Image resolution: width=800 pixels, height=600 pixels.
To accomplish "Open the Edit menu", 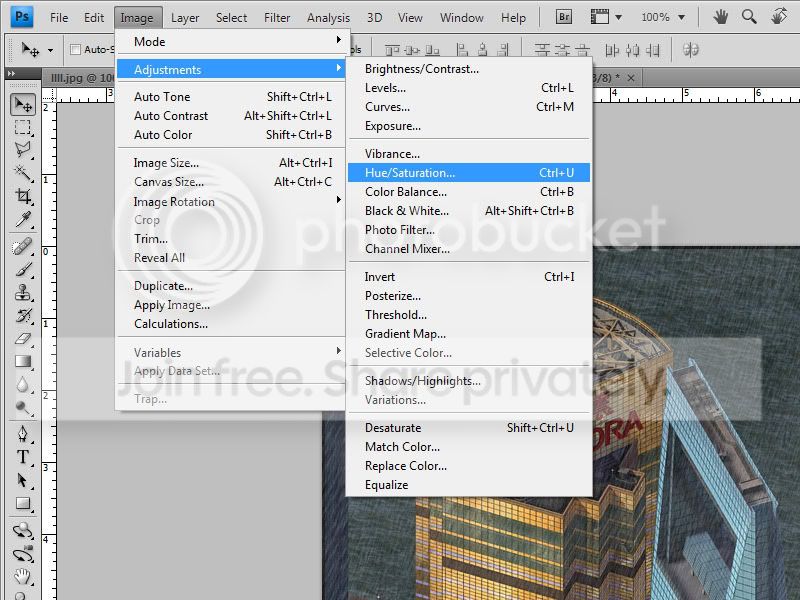I will click(94, 18).
